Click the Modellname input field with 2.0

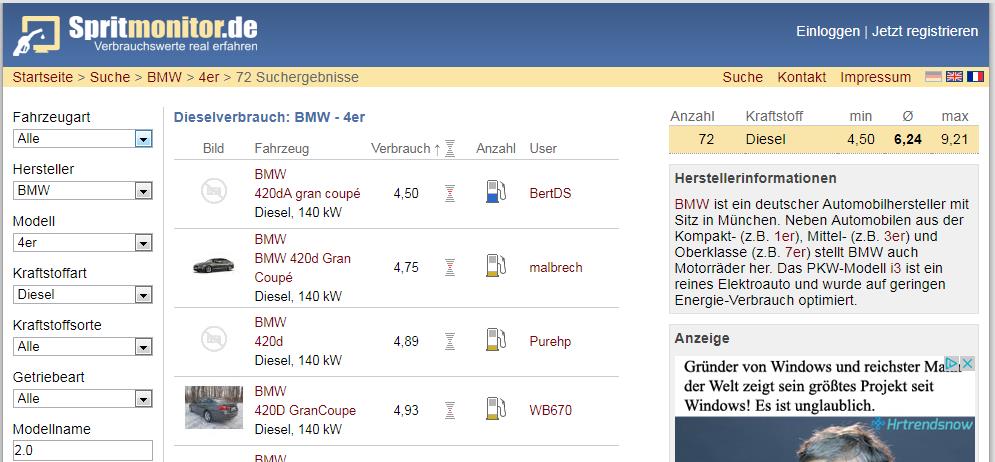[x=82, y=451]
